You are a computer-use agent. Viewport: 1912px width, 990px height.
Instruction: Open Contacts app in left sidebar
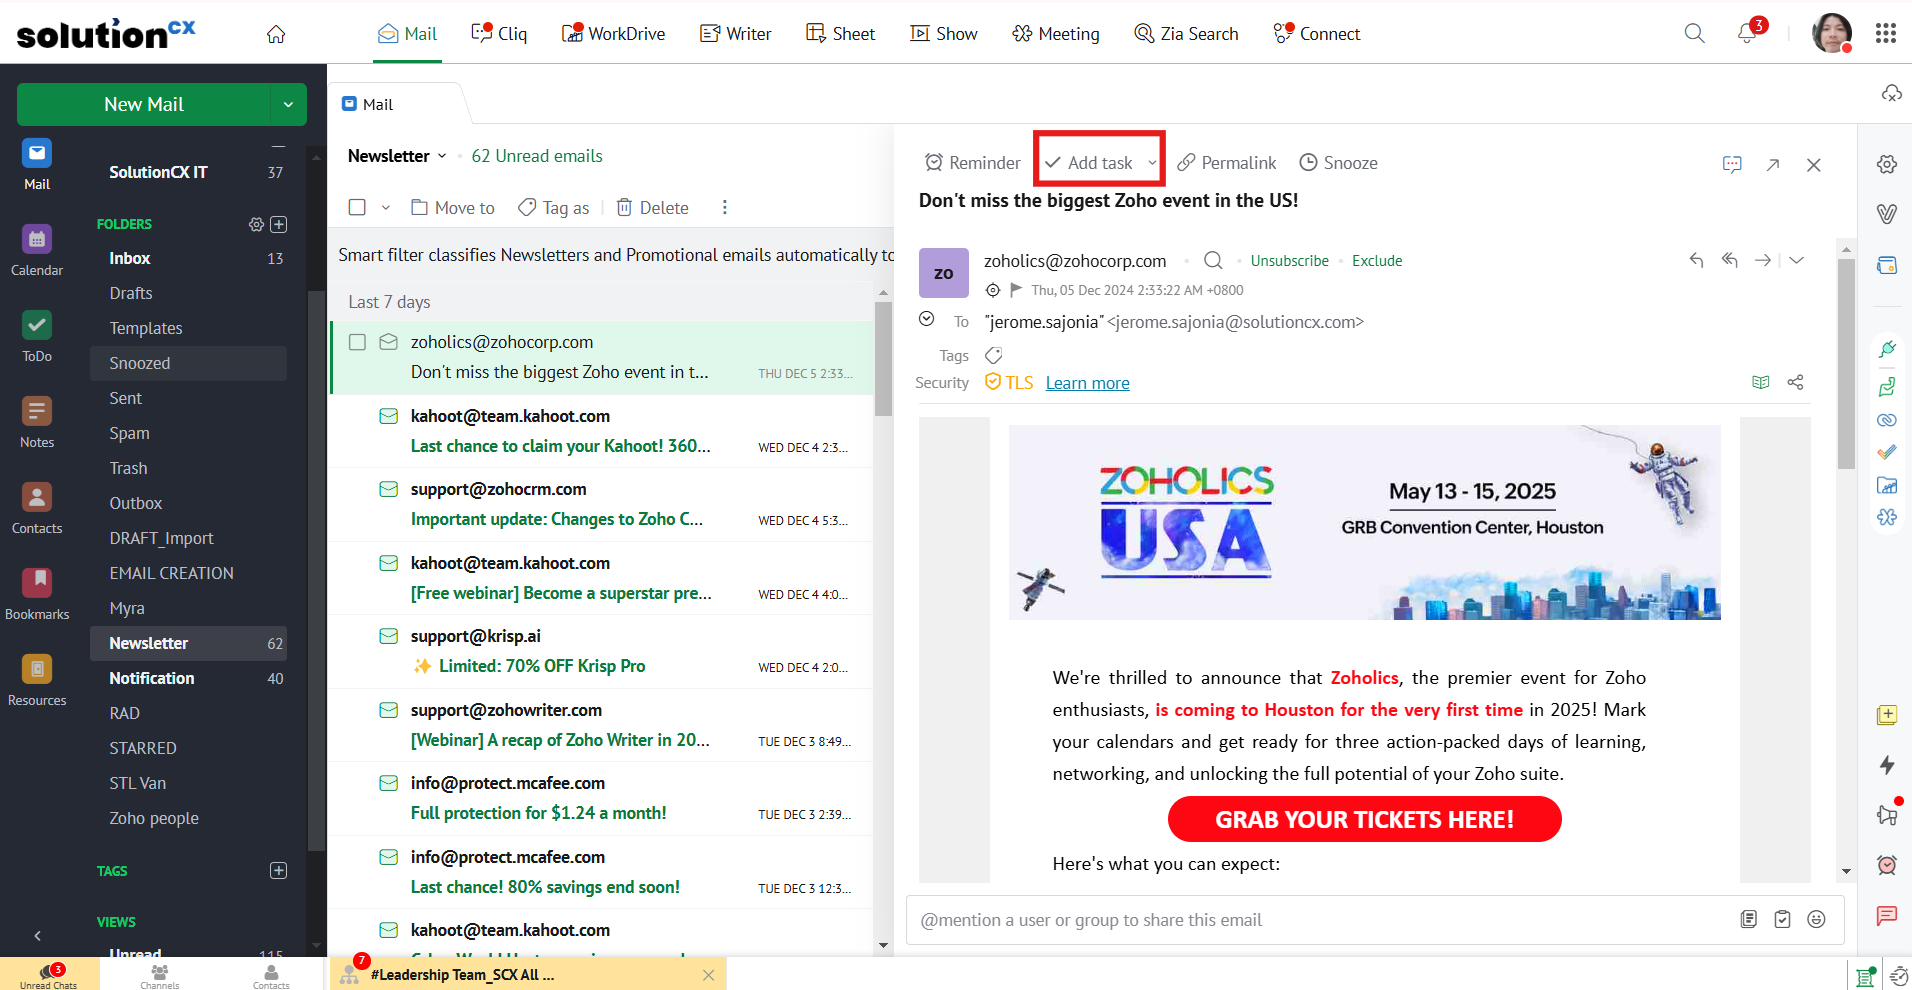pyautogui.click(x=37, y=508)
